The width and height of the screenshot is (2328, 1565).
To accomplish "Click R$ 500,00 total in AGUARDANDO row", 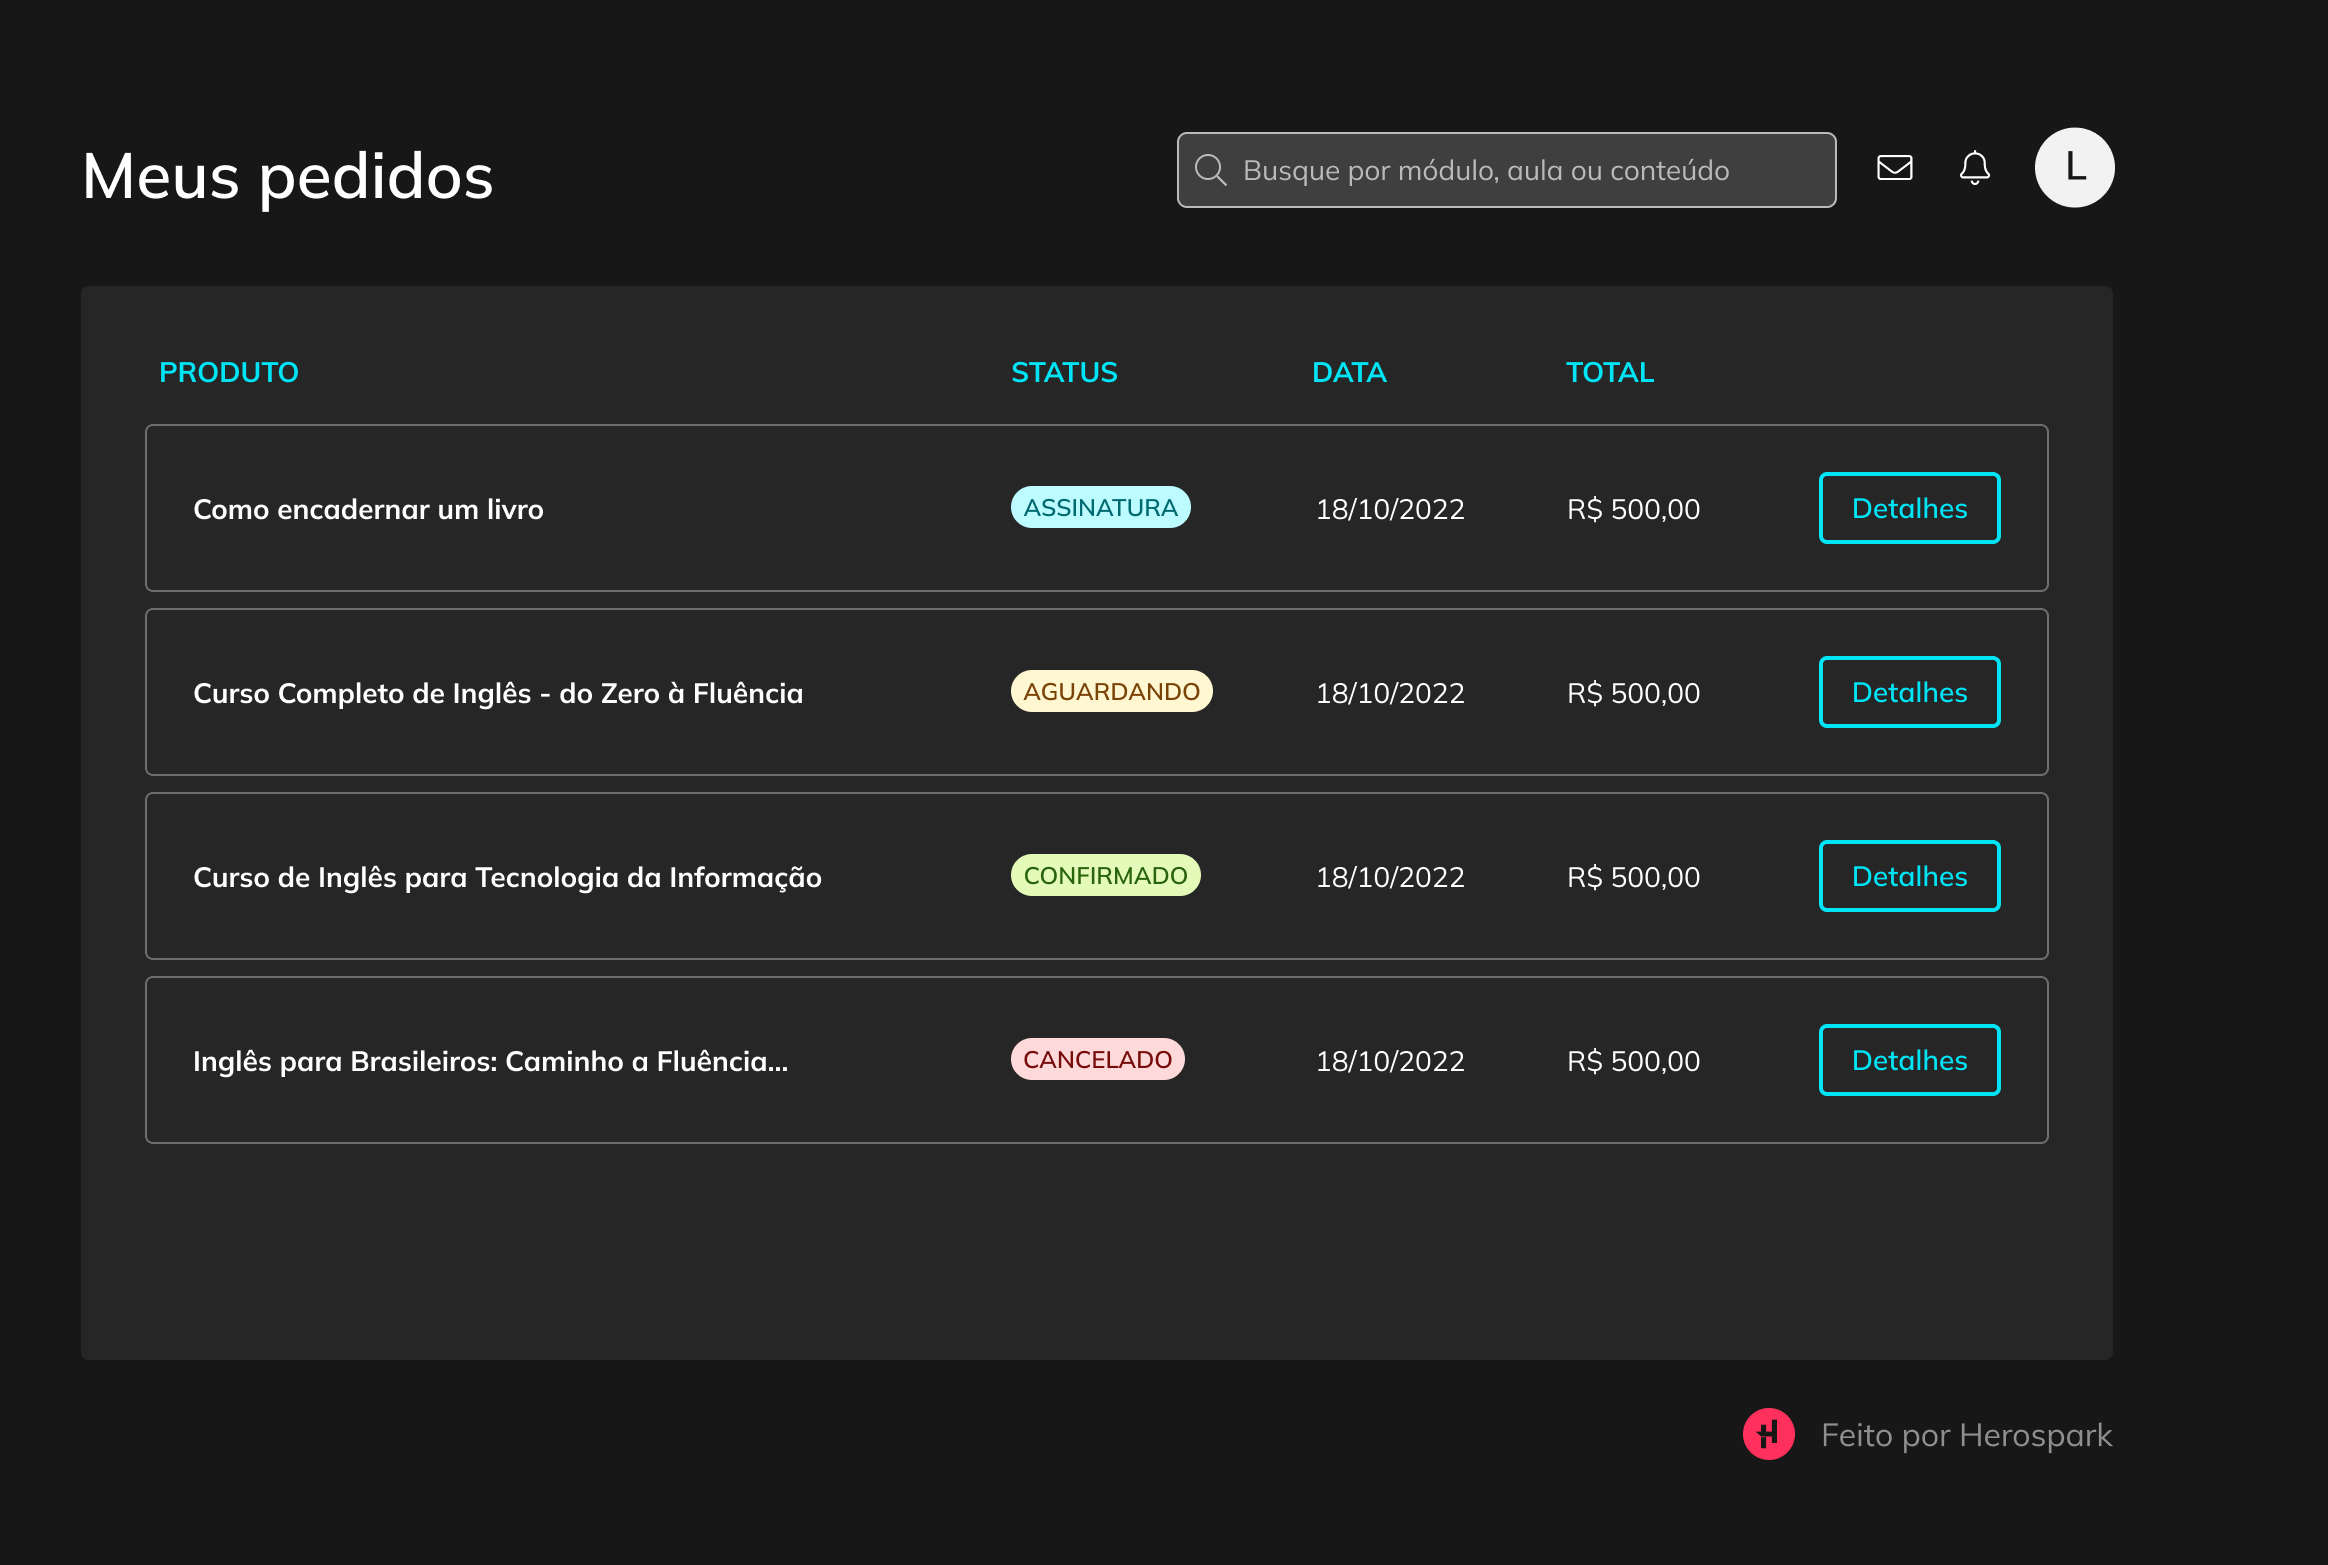I will [x=1633, y=693].
